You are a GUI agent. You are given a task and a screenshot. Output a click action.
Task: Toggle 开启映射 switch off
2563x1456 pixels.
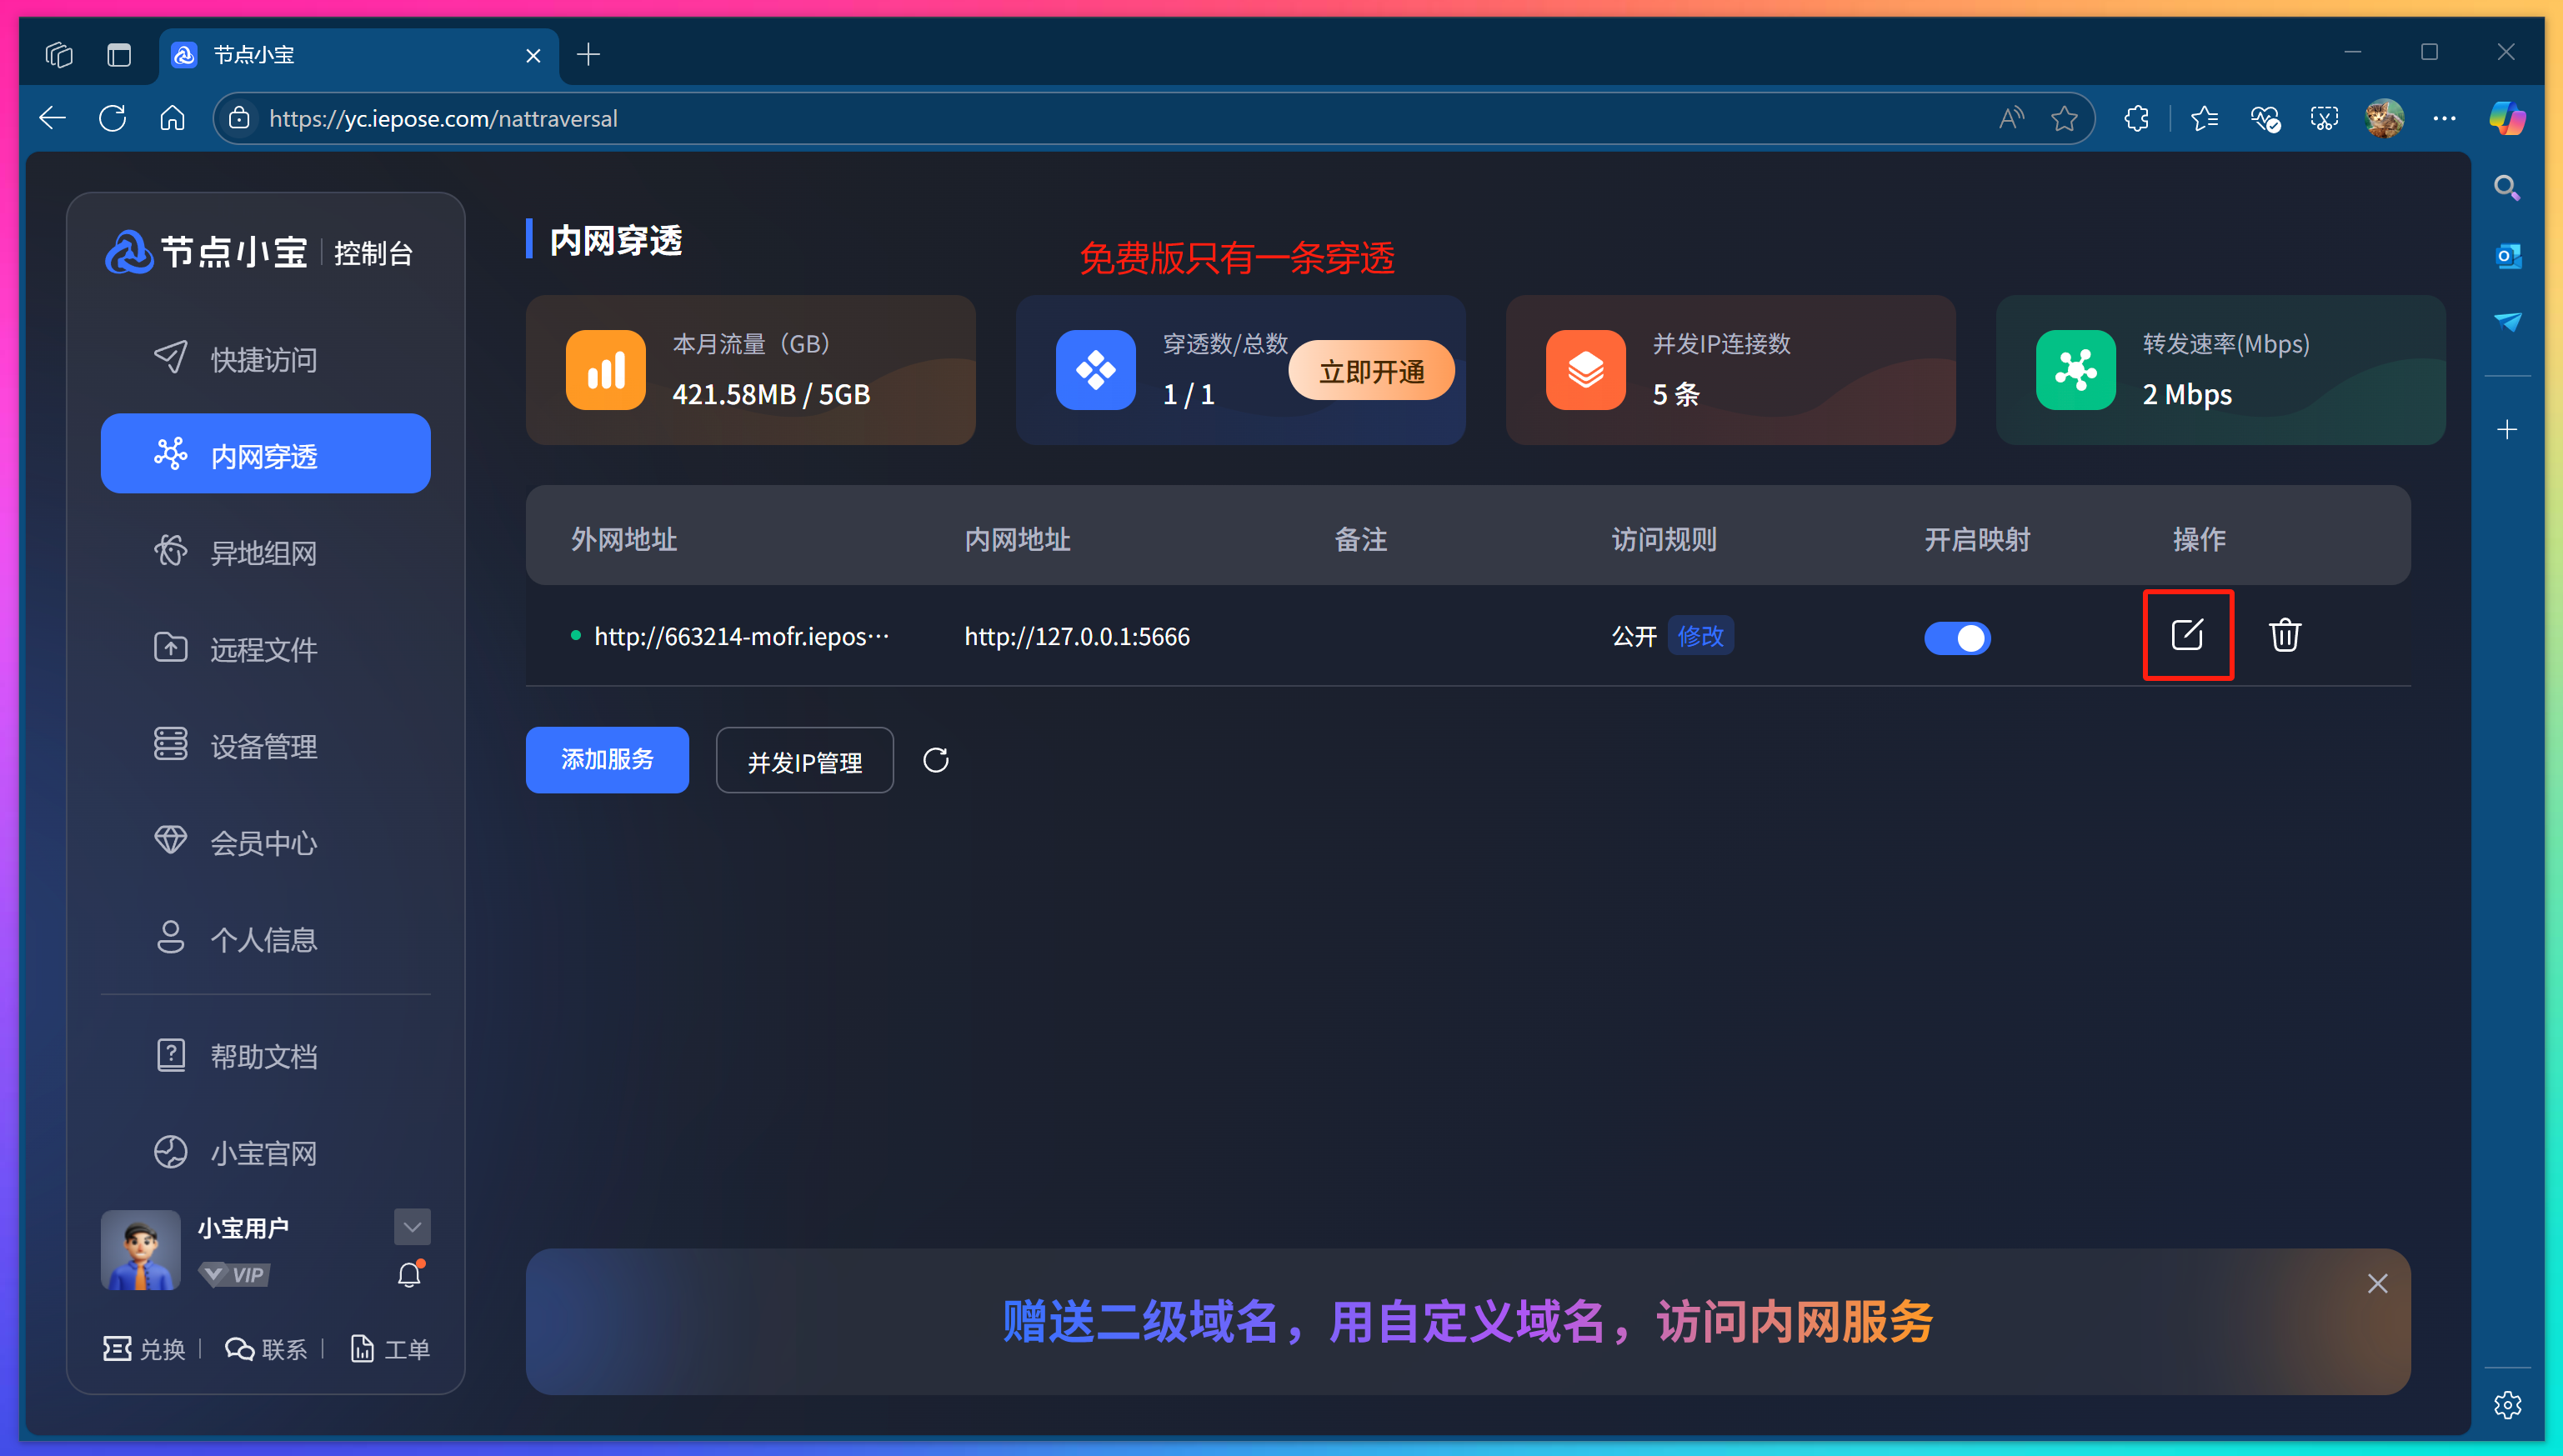[x=1957, y=637]
